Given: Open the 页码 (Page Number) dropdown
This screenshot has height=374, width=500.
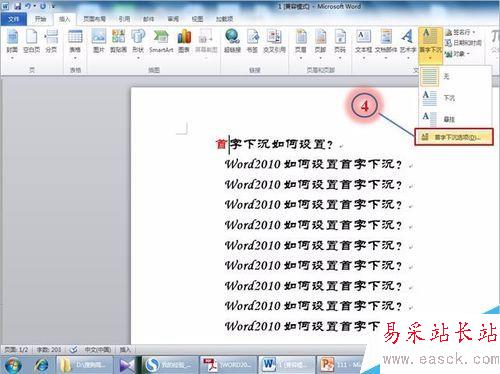Looking at the screenshot, I should [340, 43].
